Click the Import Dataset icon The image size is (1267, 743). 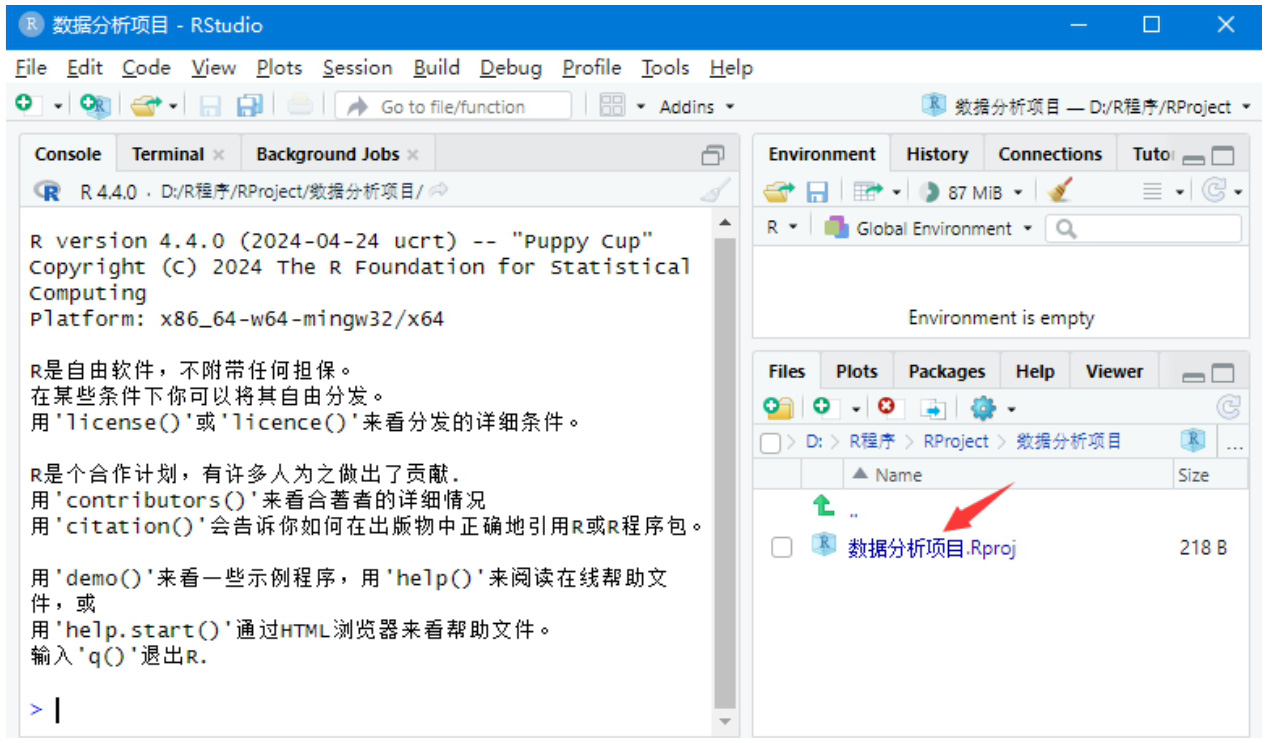tap(869, 191)
